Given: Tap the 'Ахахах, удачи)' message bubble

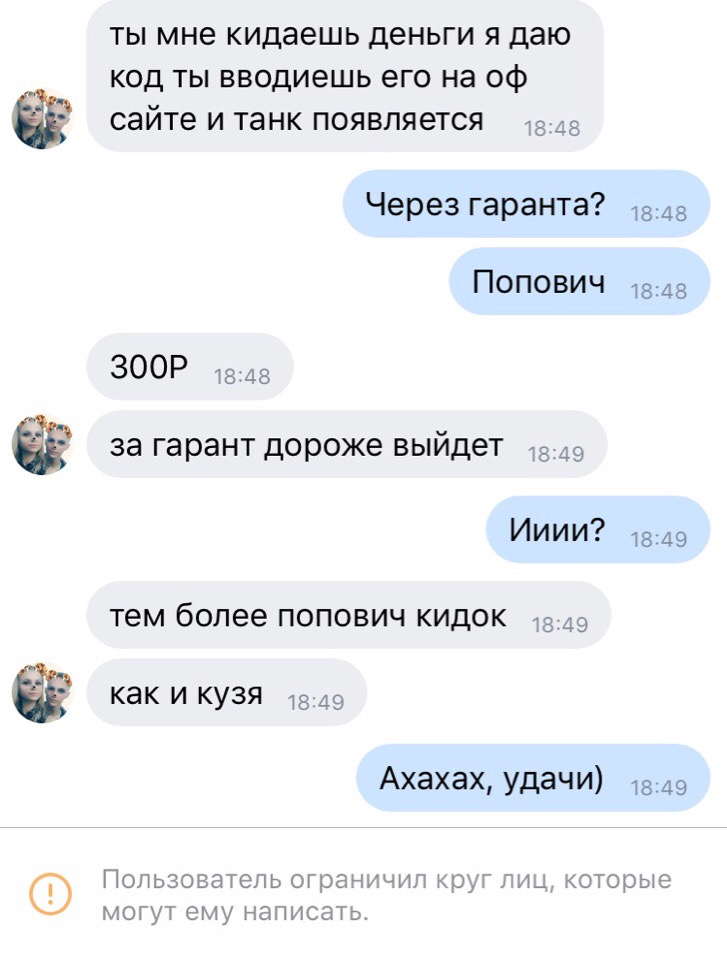Looking at the screenshot, I should tap(533, 778).
